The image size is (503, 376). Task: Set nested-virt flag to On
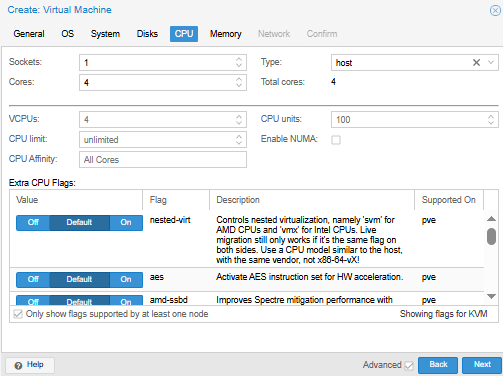coord(126,223)
